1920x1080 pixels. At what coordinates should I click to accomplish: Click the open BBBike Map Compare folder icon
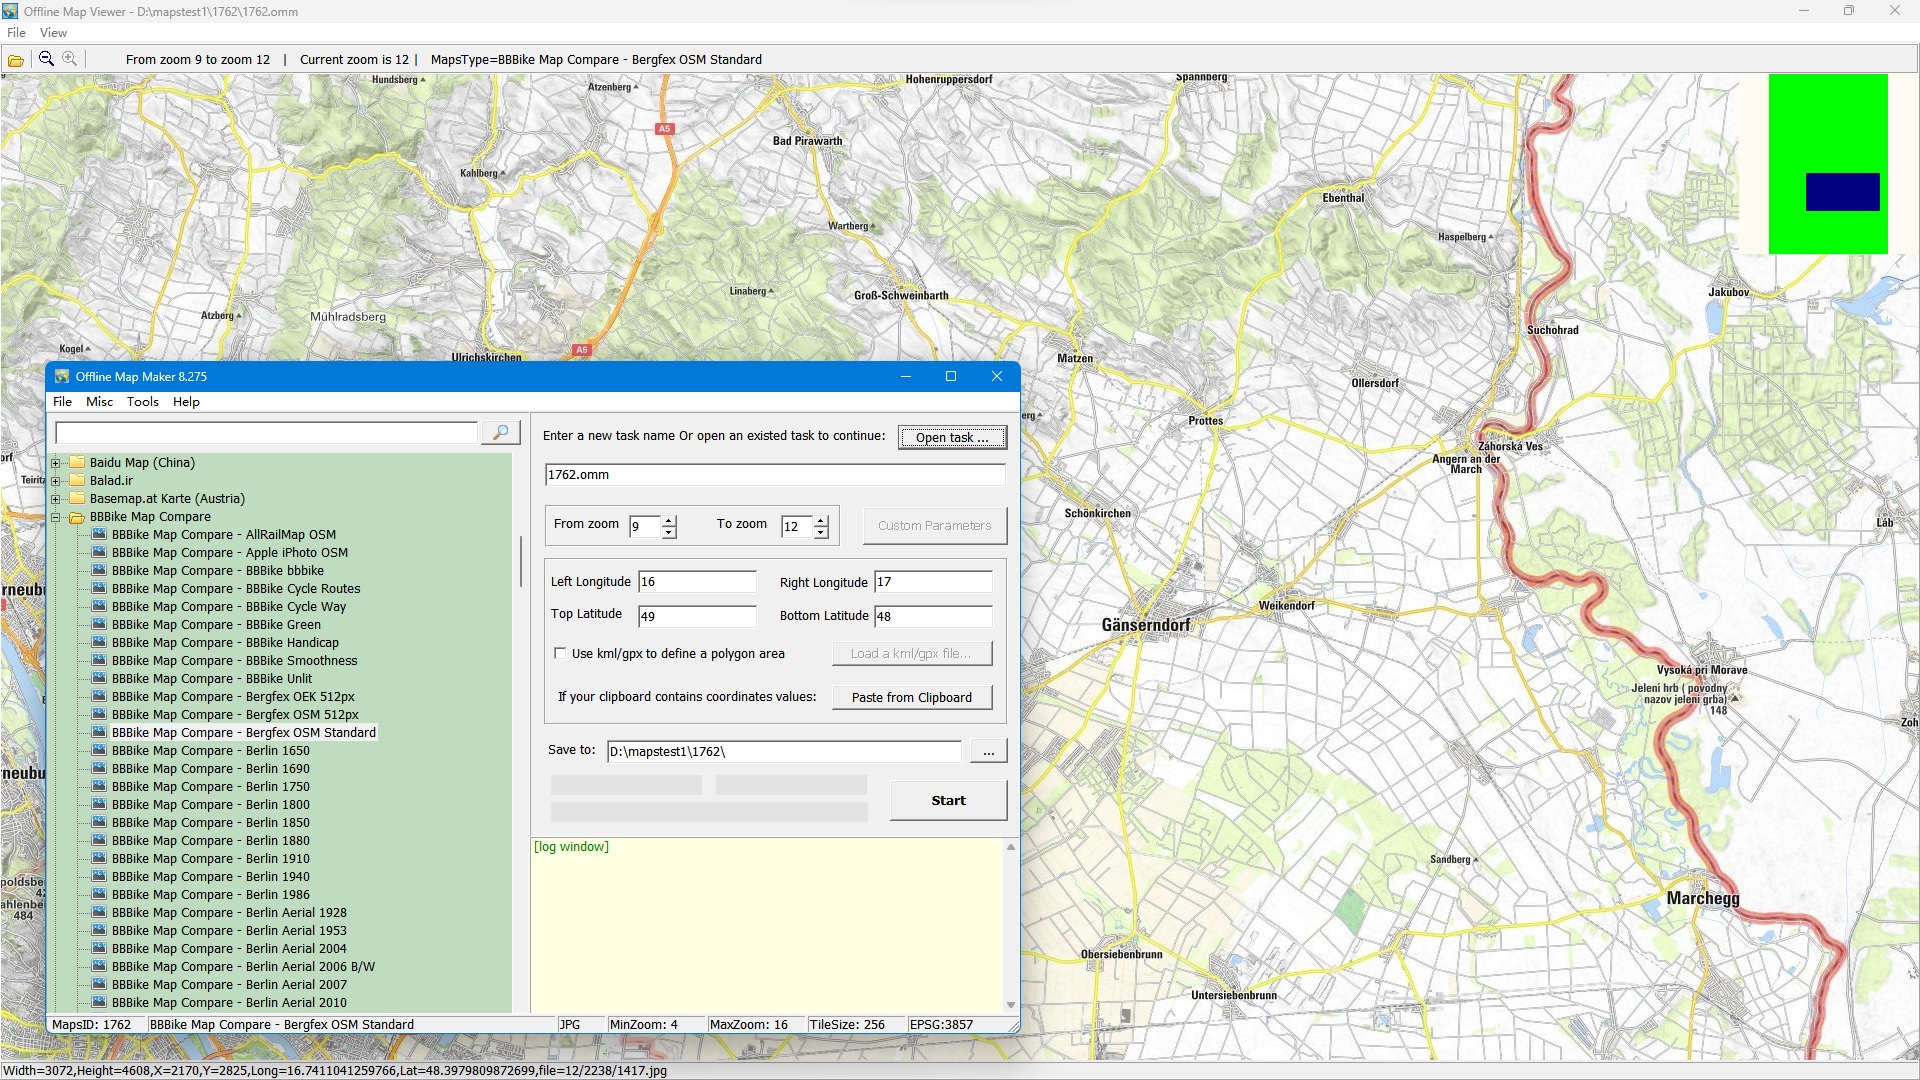[78, 517]
